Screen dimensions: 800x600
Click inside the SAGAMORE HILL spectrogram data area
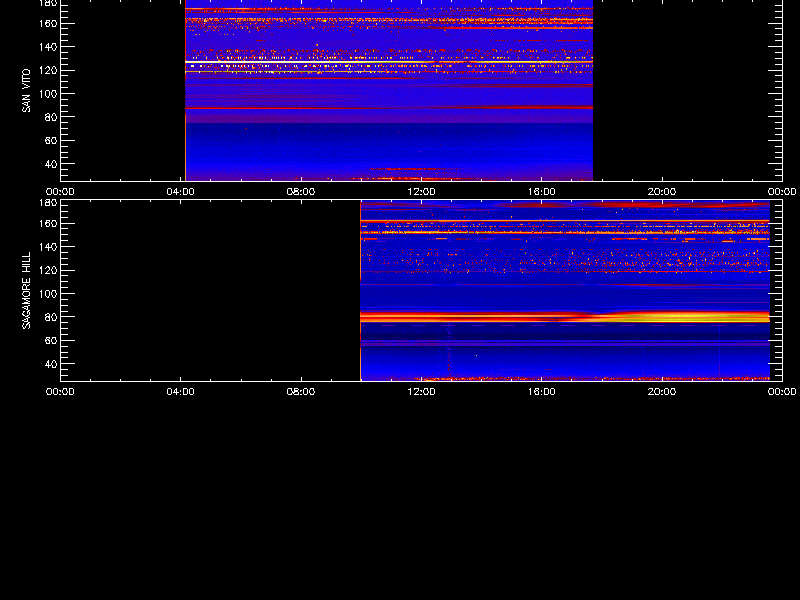(565, 291)
